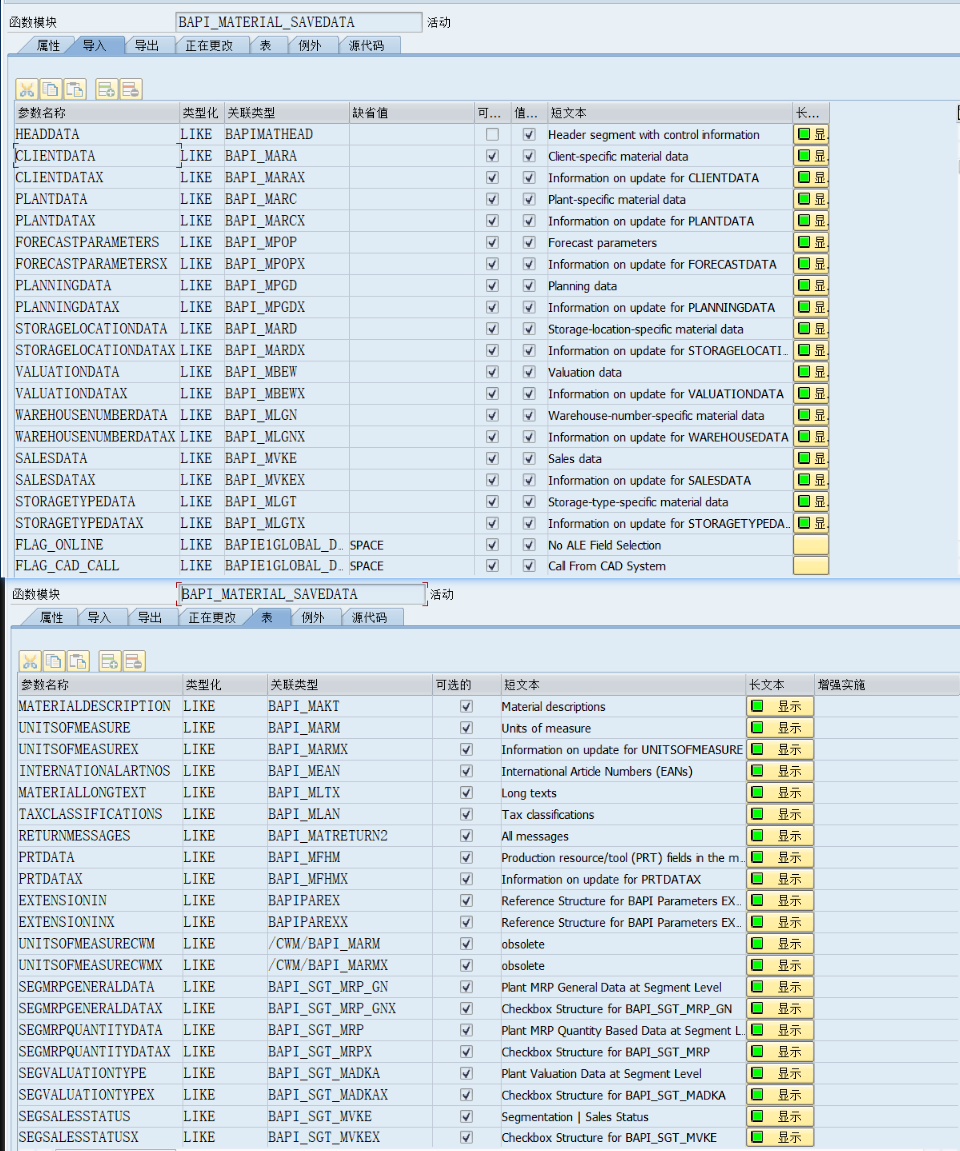Uncheck the value checkbox for SALESDATA
Viewport: 960px width, 1151px height.
[x=528, y=458]
